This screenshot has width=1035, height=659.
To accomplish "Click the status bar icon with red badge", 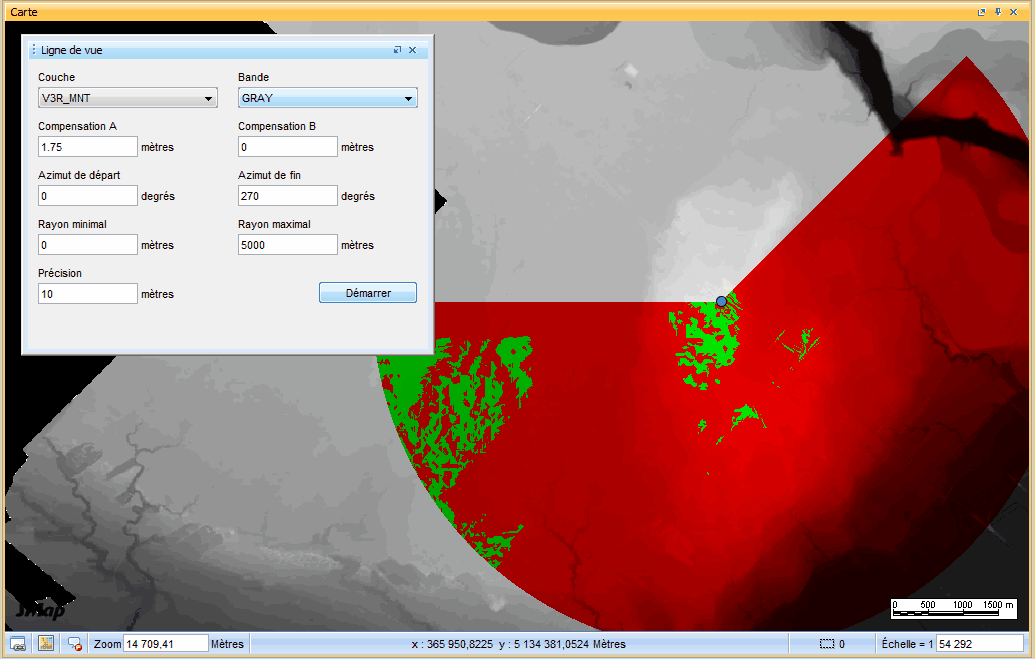I will click(x=74, y=644).
